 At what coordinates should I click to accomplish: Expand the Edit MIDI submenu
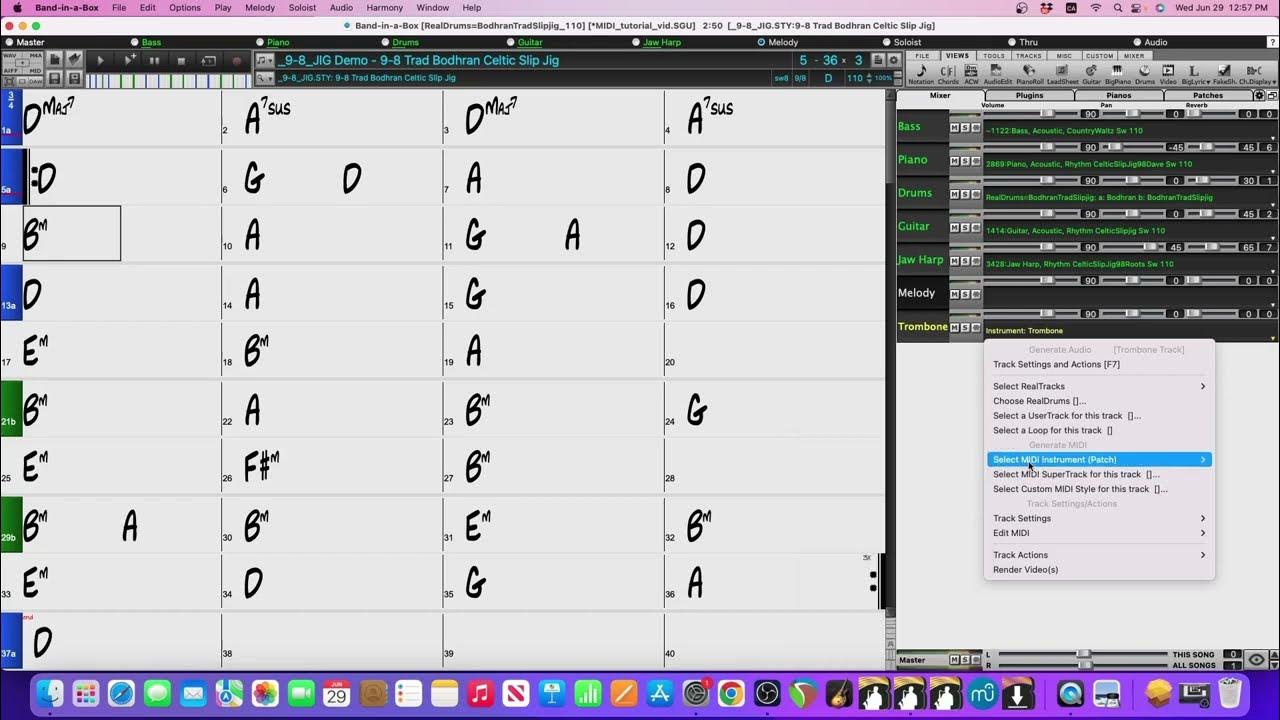coord(1099,533)
